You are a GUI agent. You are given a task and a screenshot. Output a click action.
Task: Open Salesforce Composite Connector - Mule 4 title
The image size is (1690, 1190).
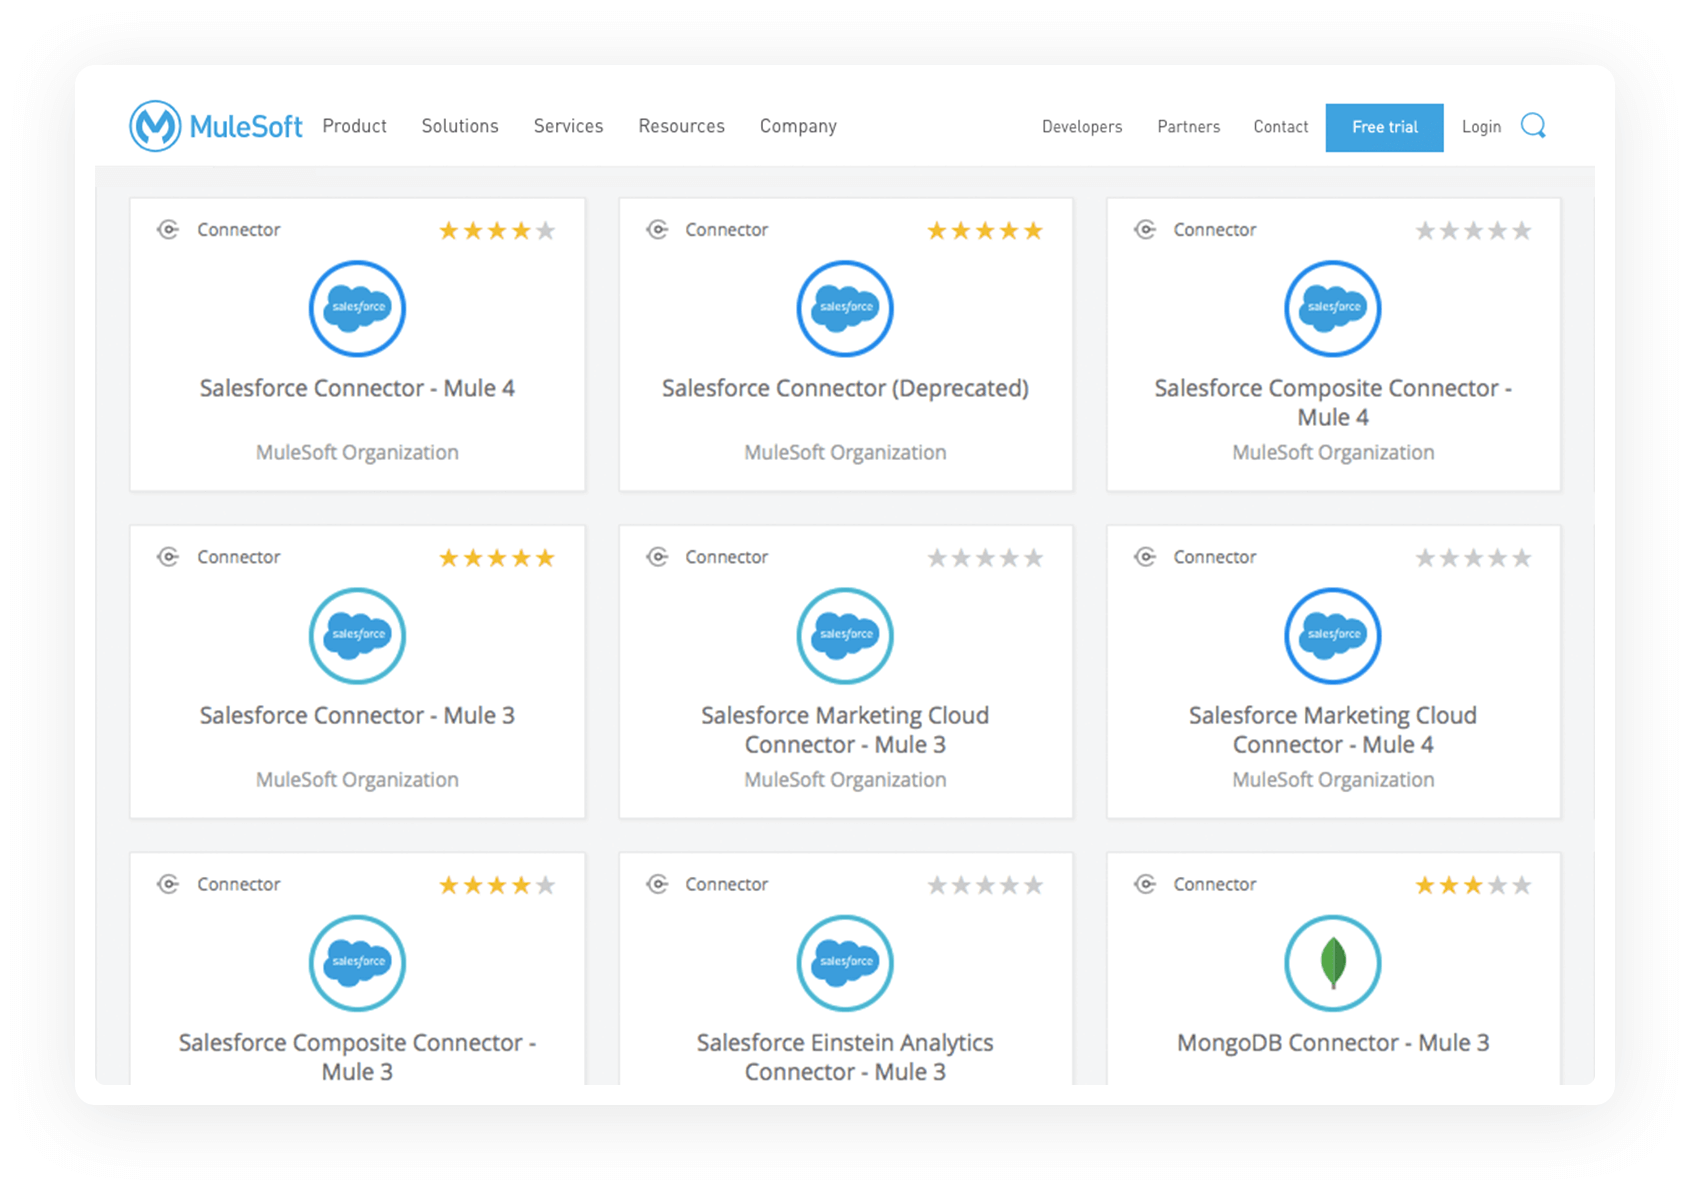[1333, 402]
